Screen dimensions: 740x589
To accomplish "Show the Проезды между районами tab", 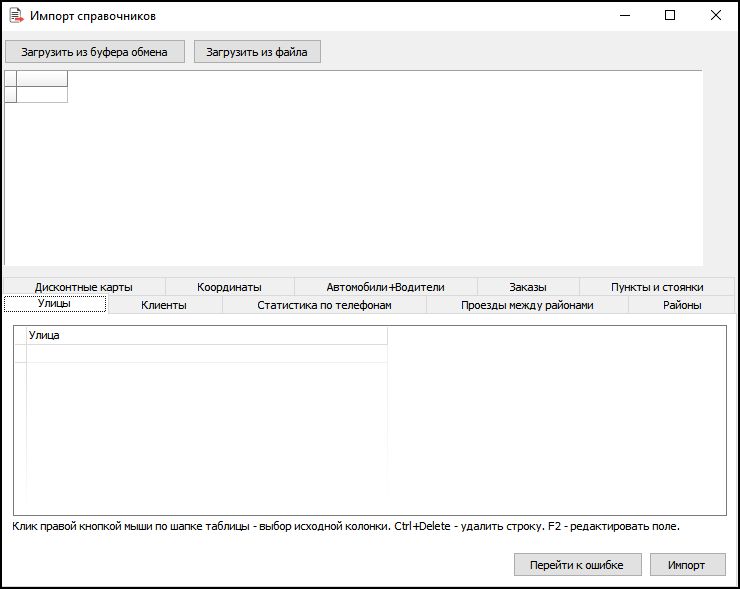I will tap(526, 305).
